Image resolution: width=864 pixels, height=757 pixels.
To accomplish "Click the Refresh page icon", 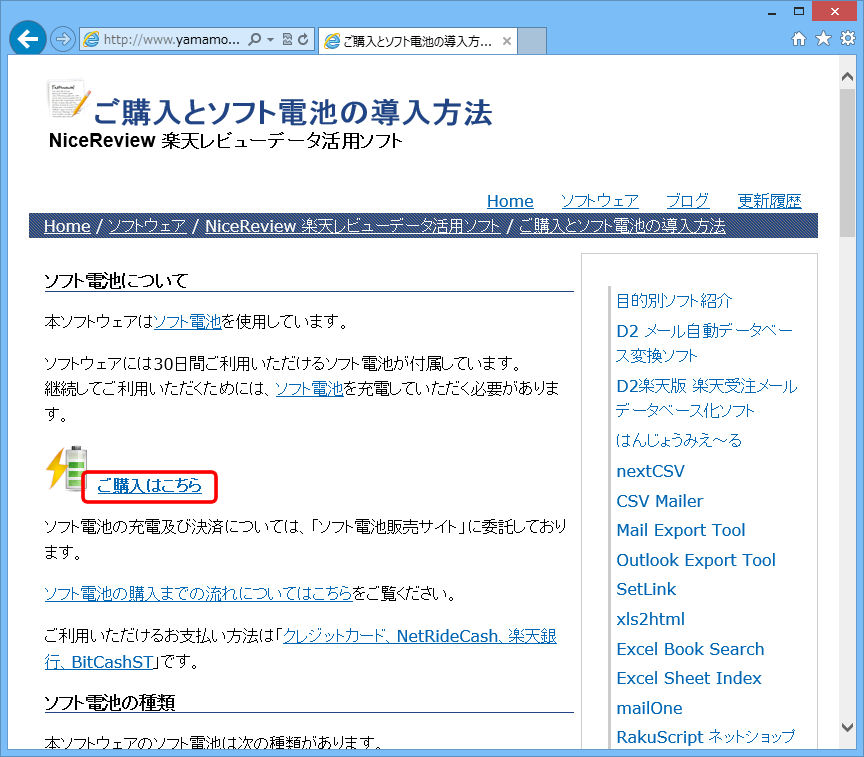I will (303, 40).
